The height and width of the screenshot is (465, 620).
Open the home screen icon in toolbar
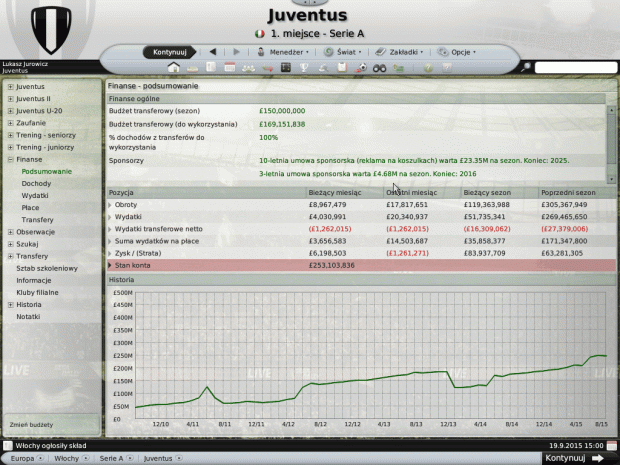174,67
